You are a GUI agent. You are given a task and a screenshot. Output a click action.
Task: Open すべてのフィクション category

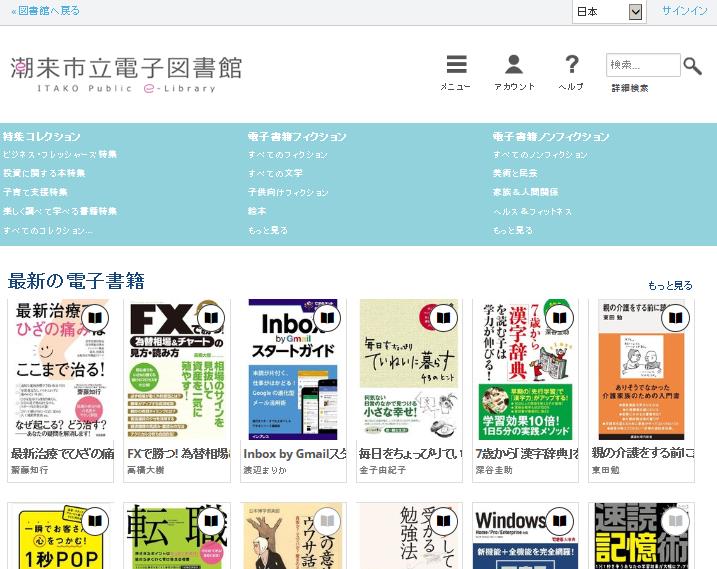coord(288,155)
